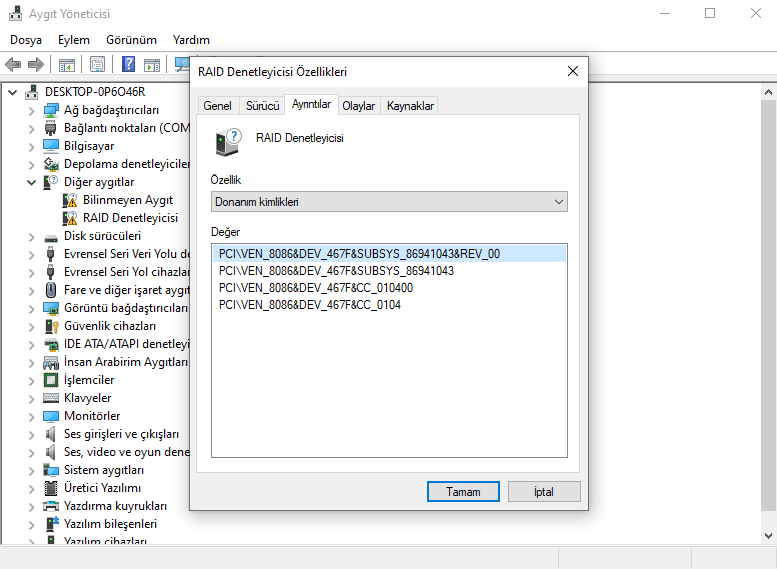Click the device tree scrollbar down arrow

768,536
